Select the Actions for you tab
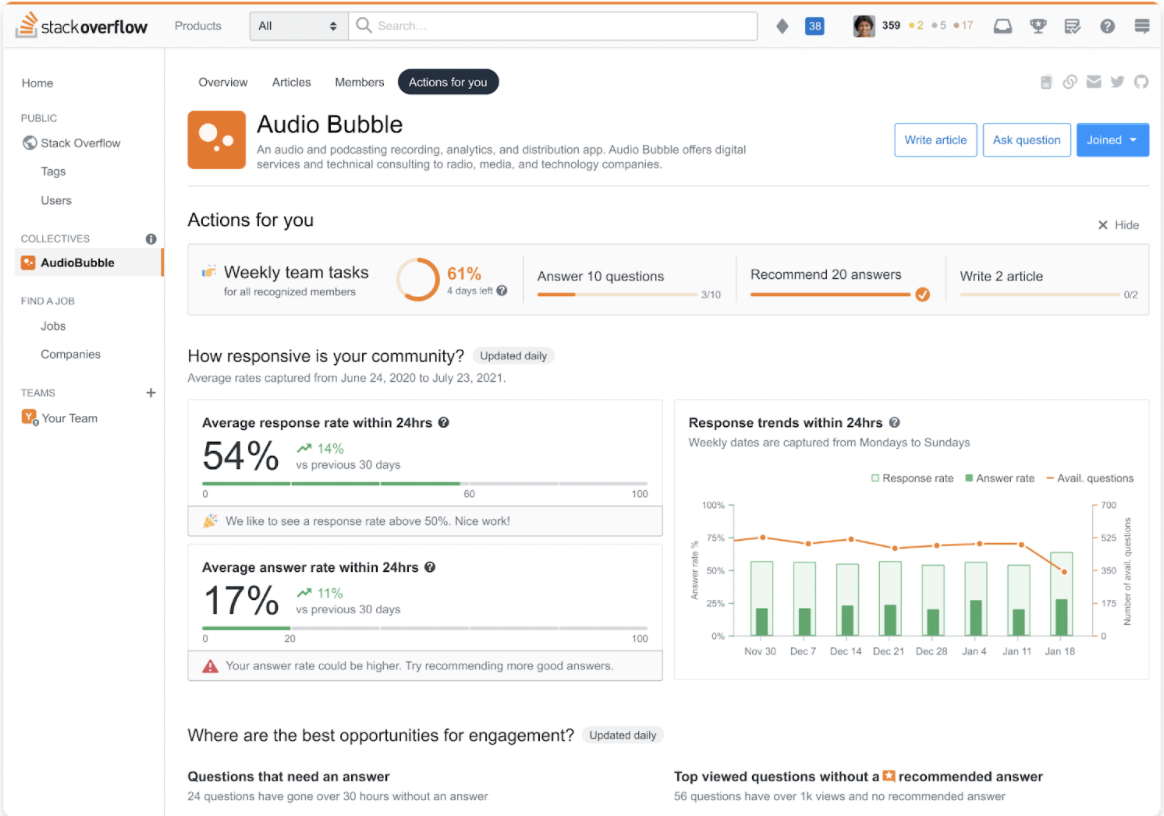 pyautogui.click(x=448, y=82)
